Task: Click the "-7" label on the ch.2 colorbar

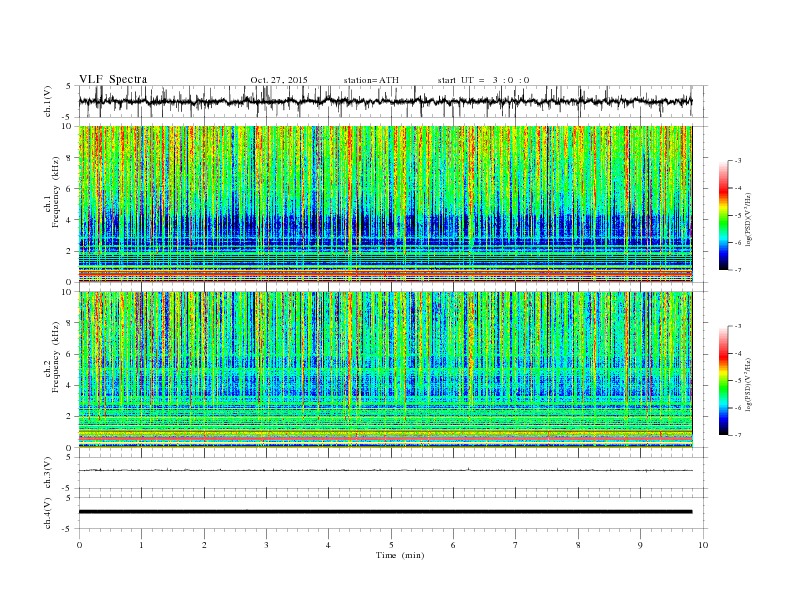Action: point(737,435)
